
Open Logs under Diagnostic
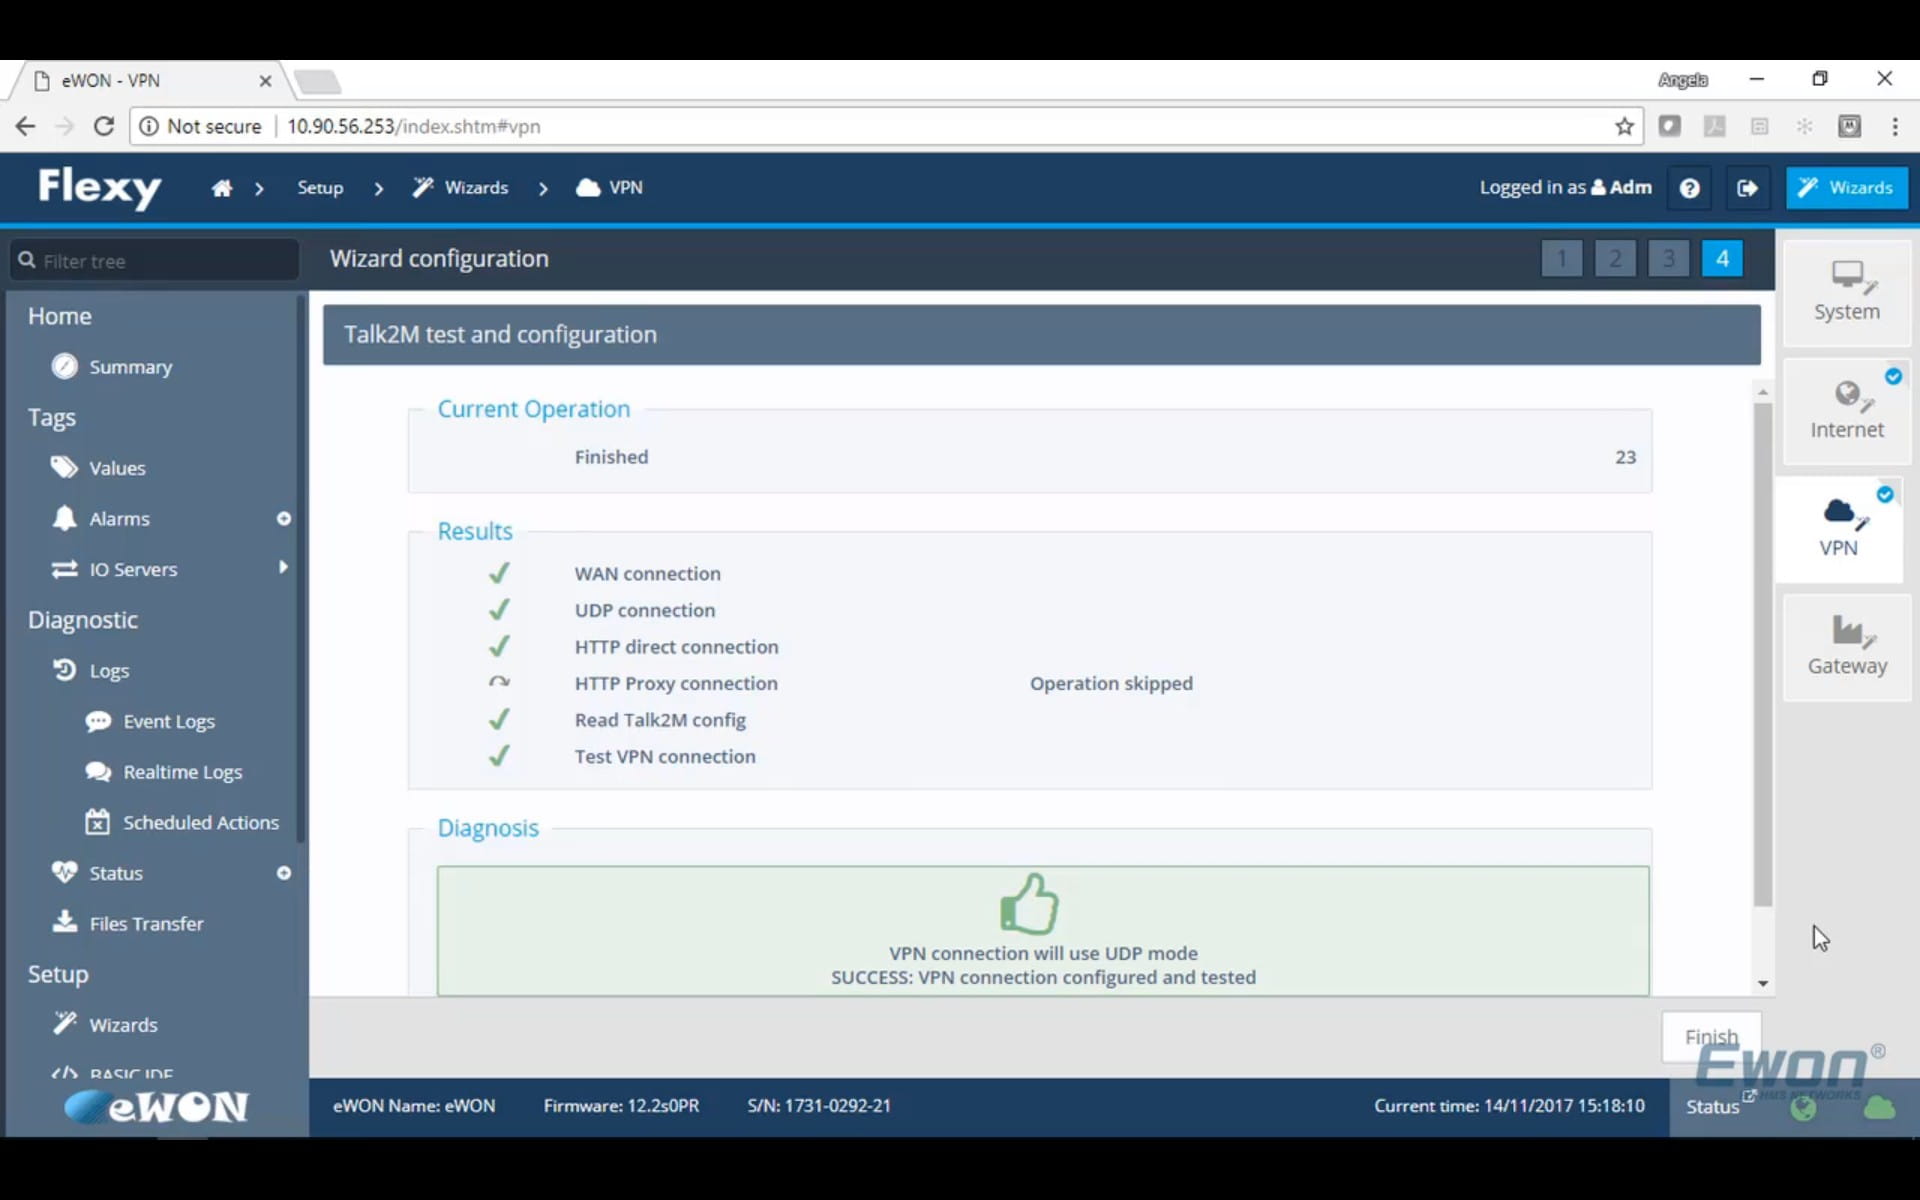pyautogui.click(x=109, y=671)
